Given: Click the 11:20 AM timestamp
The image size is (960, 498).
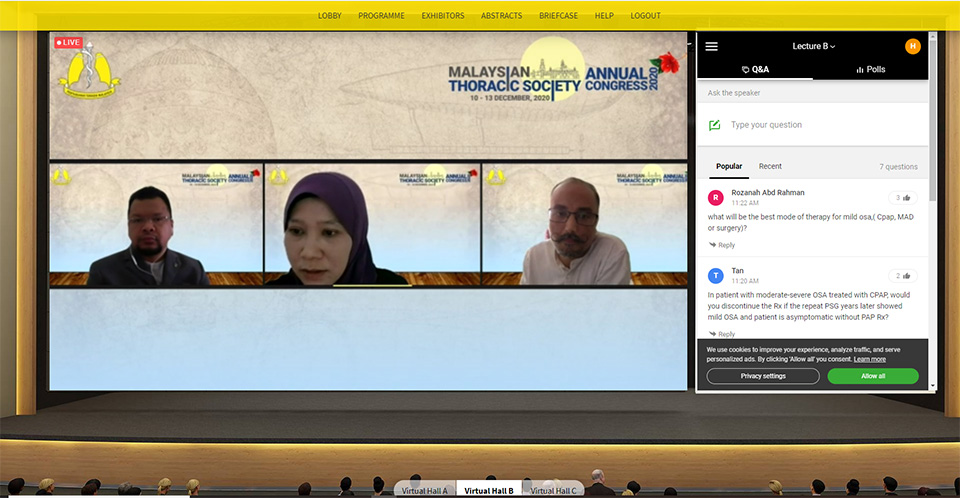Looking at the screenshot, I should pyautogui.click(x=744, y=281).
